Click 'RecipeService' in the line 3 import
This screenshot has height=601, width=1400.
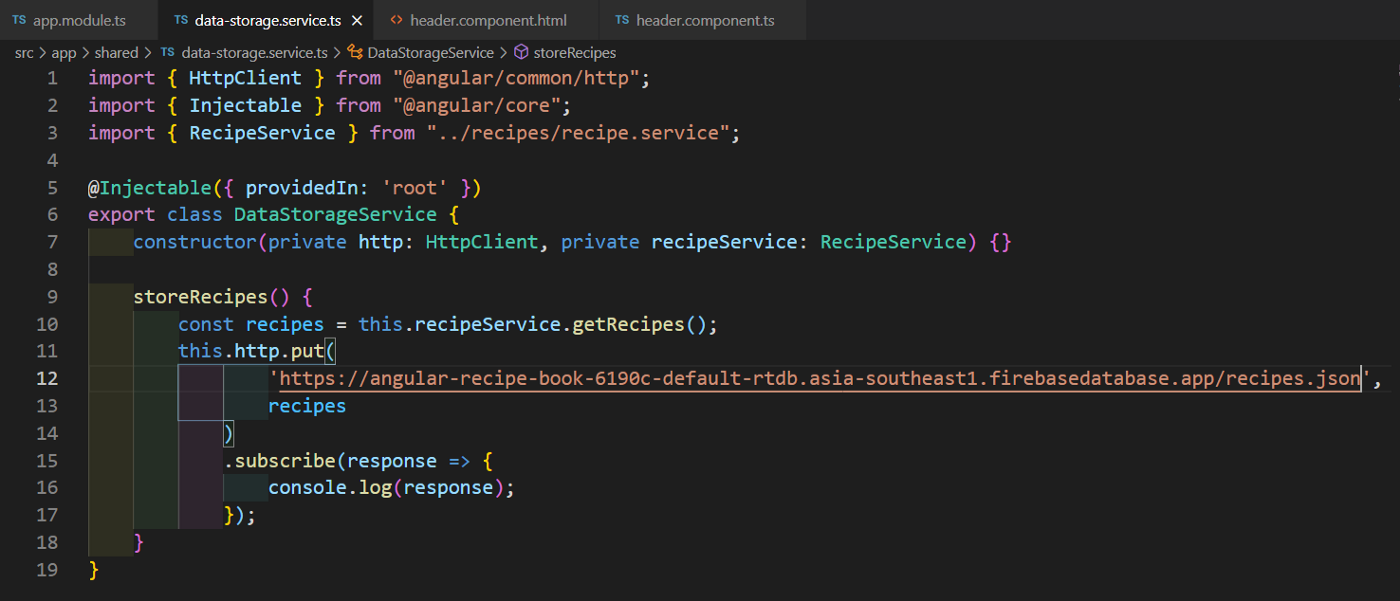[x=262, y=133]
